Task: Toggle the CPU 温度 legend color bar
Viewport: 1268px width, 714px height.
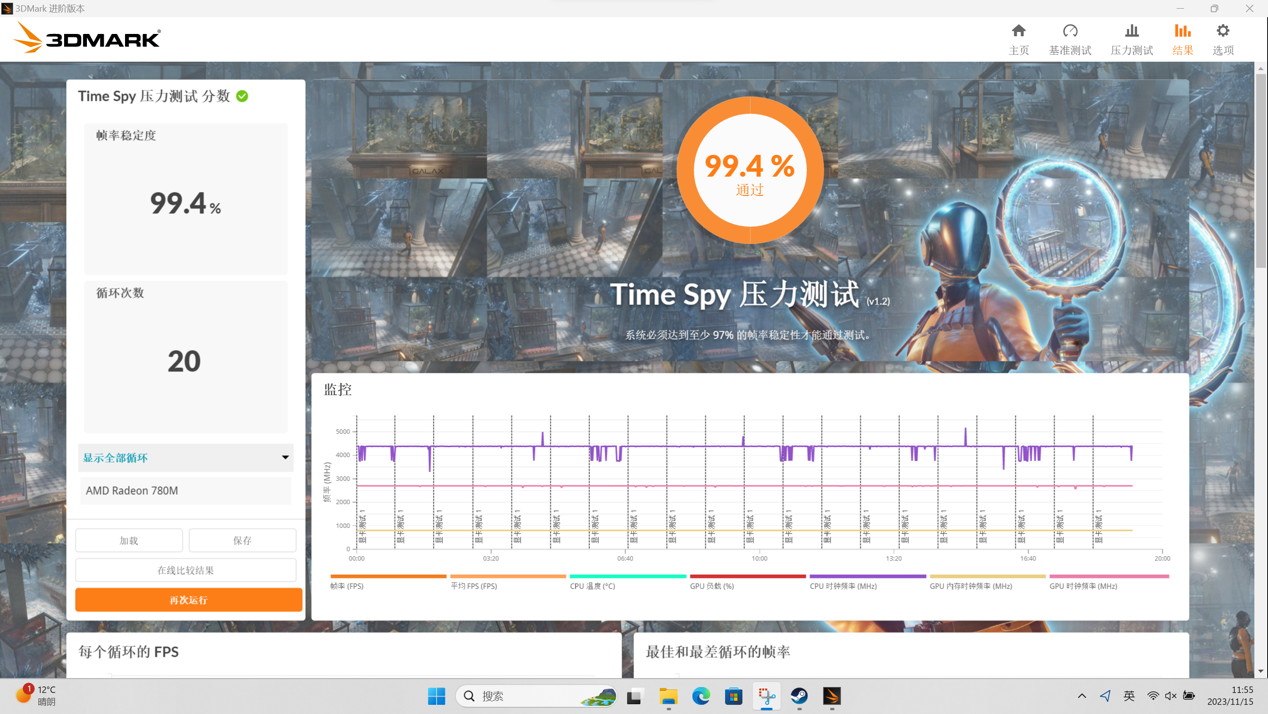Action: click(x=628, y=576)
